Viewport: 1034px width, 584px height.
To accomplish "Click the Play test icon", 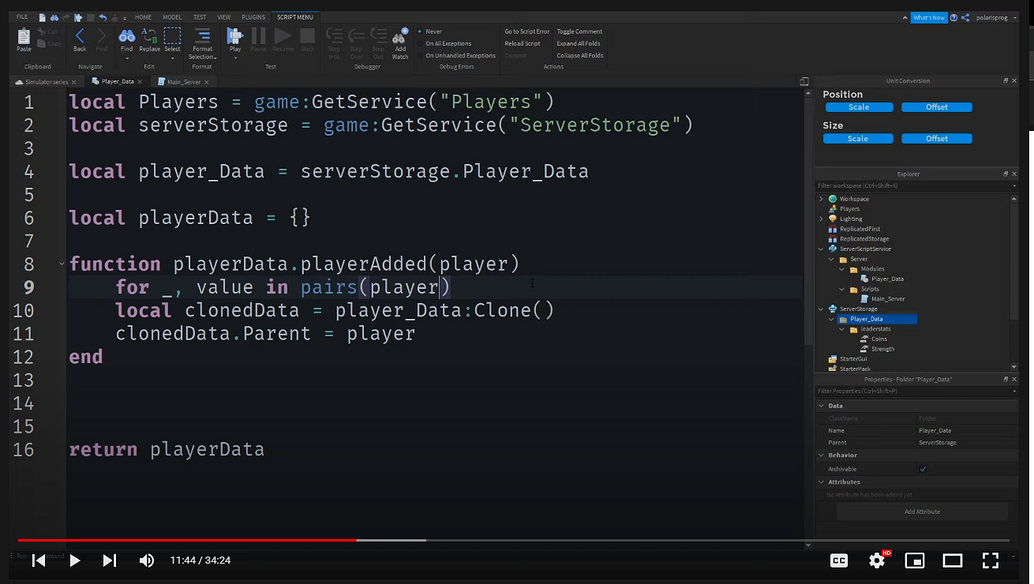I will pyautogui.click(x=235, y=37).
